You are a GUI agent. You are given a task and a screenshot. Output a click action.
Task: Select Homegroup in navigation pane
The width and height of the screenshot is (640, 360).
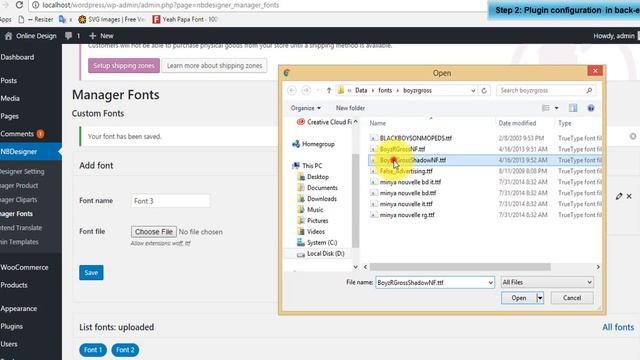click(x=313, y=144)
